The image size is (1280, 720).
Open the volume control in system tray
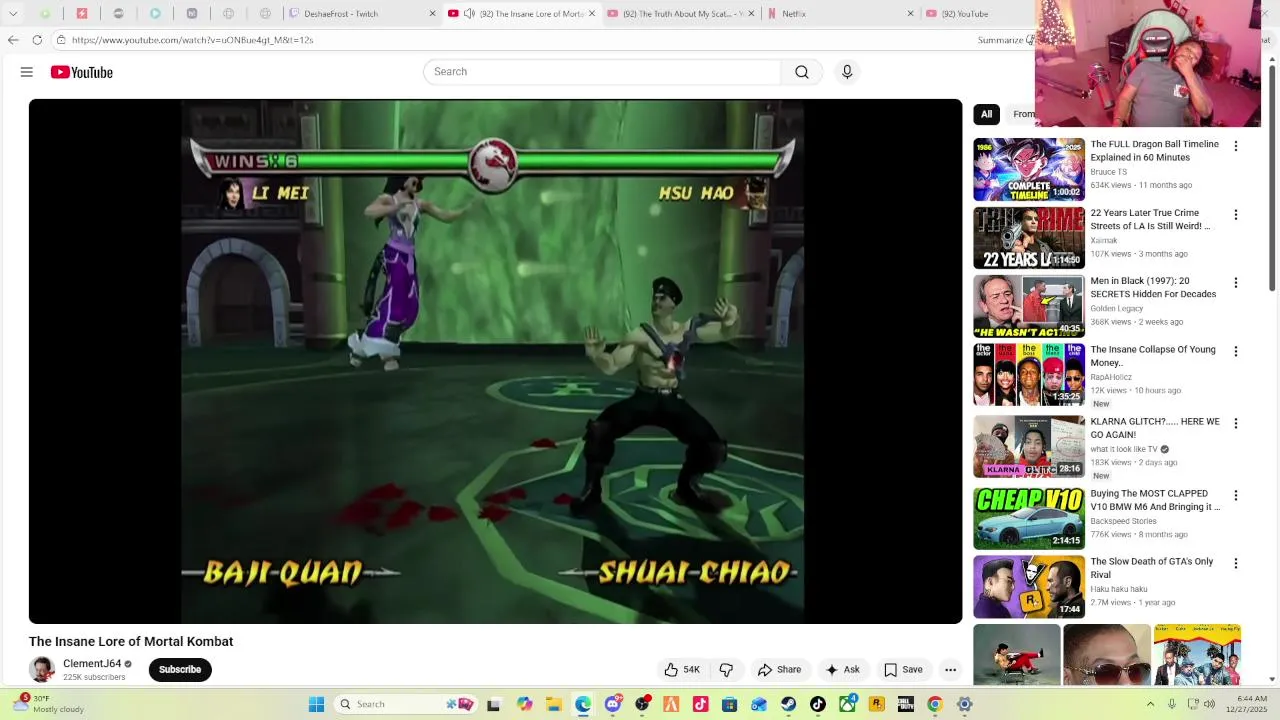click(1209, 704)
